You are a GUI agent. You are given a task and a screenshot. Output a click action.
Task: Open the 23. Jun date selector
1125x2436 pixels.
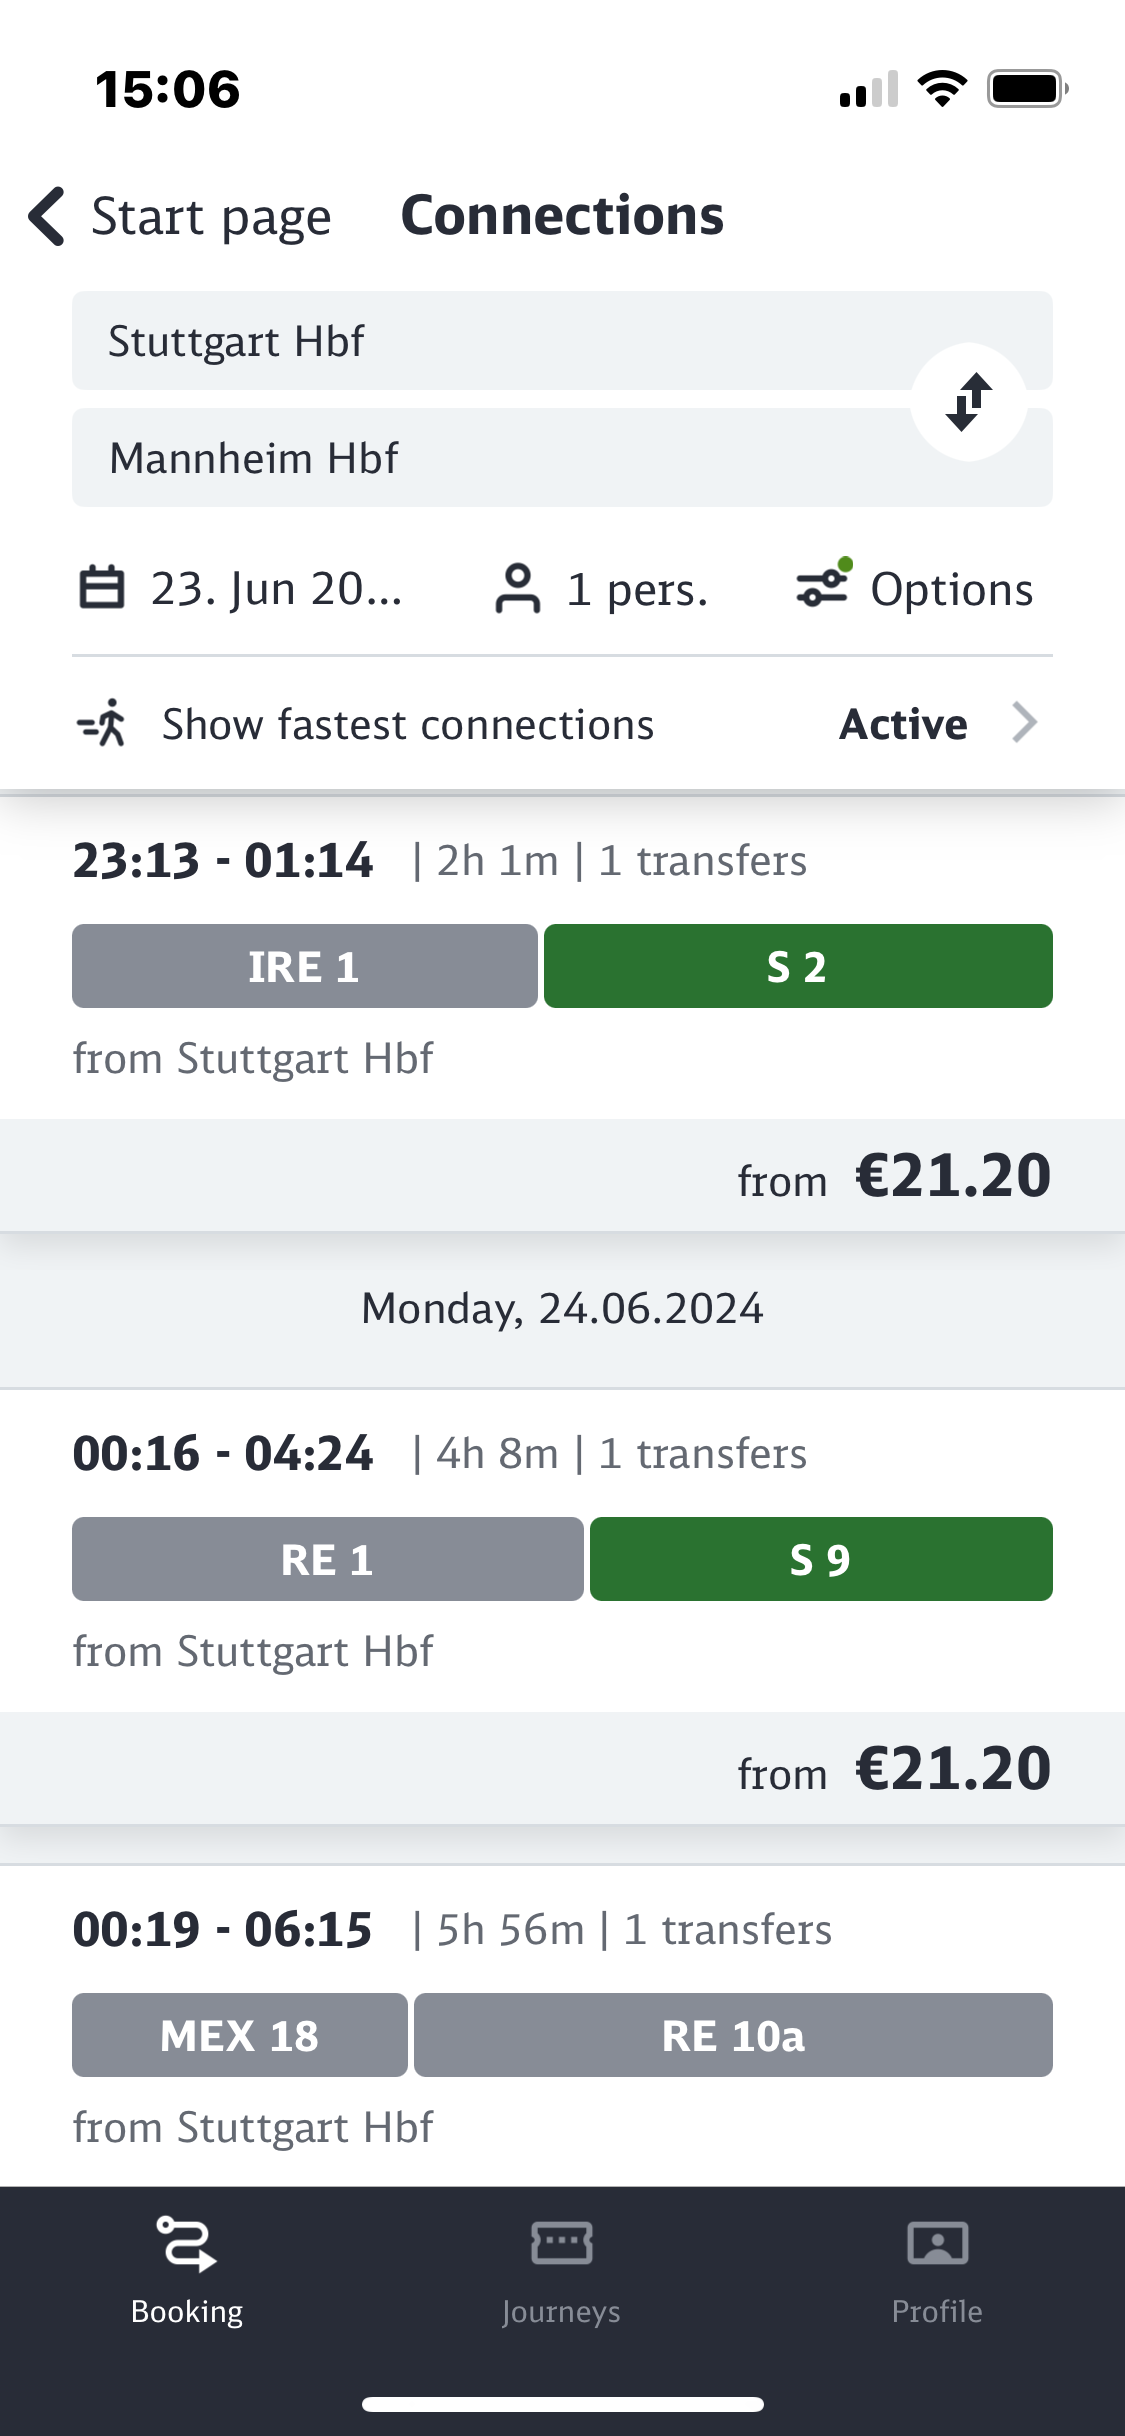point(276,589)
